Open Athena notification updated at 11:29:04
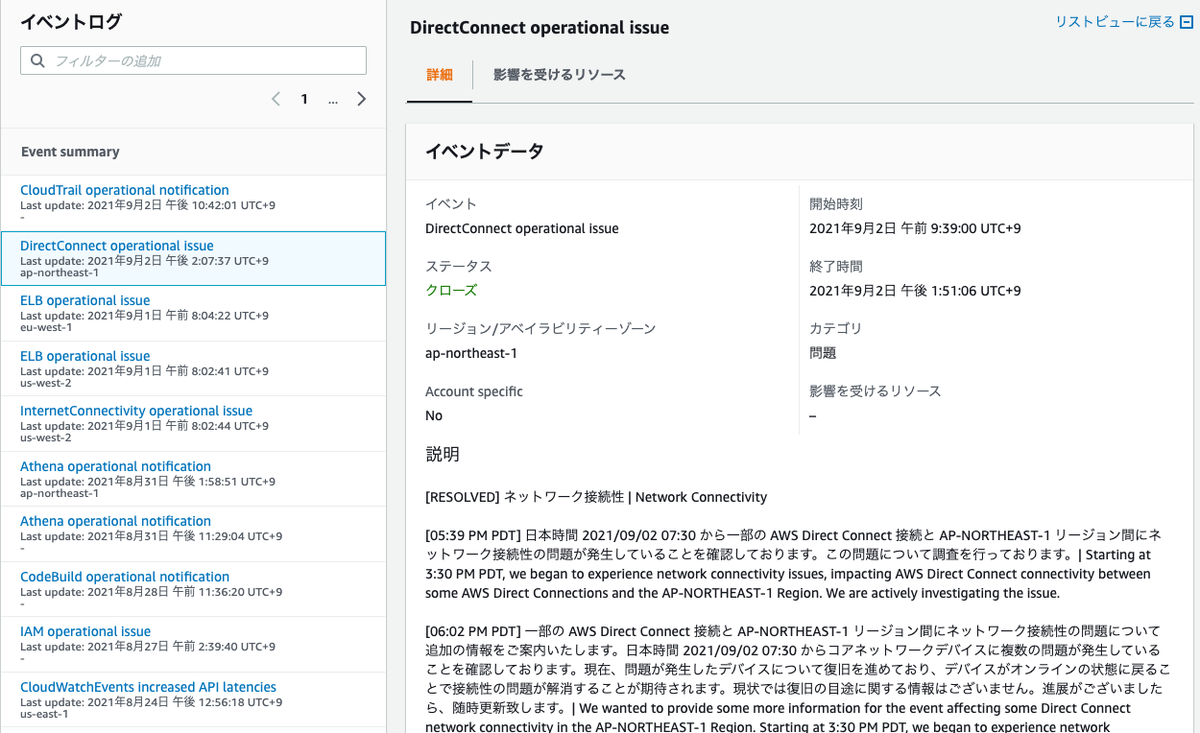1200x733 pixels. 115,521
